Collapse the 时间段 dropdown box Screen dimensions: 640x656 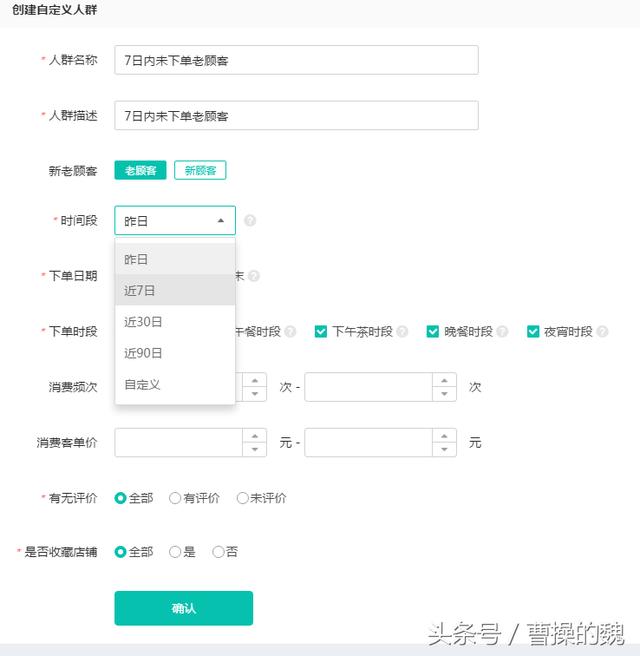(x=175, y=220)
